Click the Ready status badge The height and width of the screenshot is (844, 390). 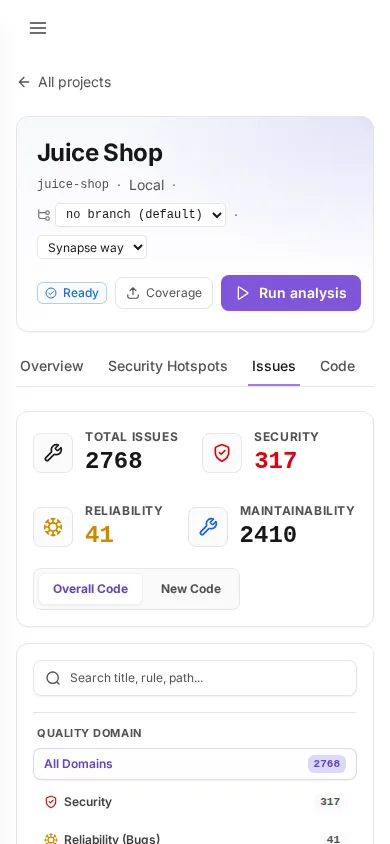tap(72, 293)
